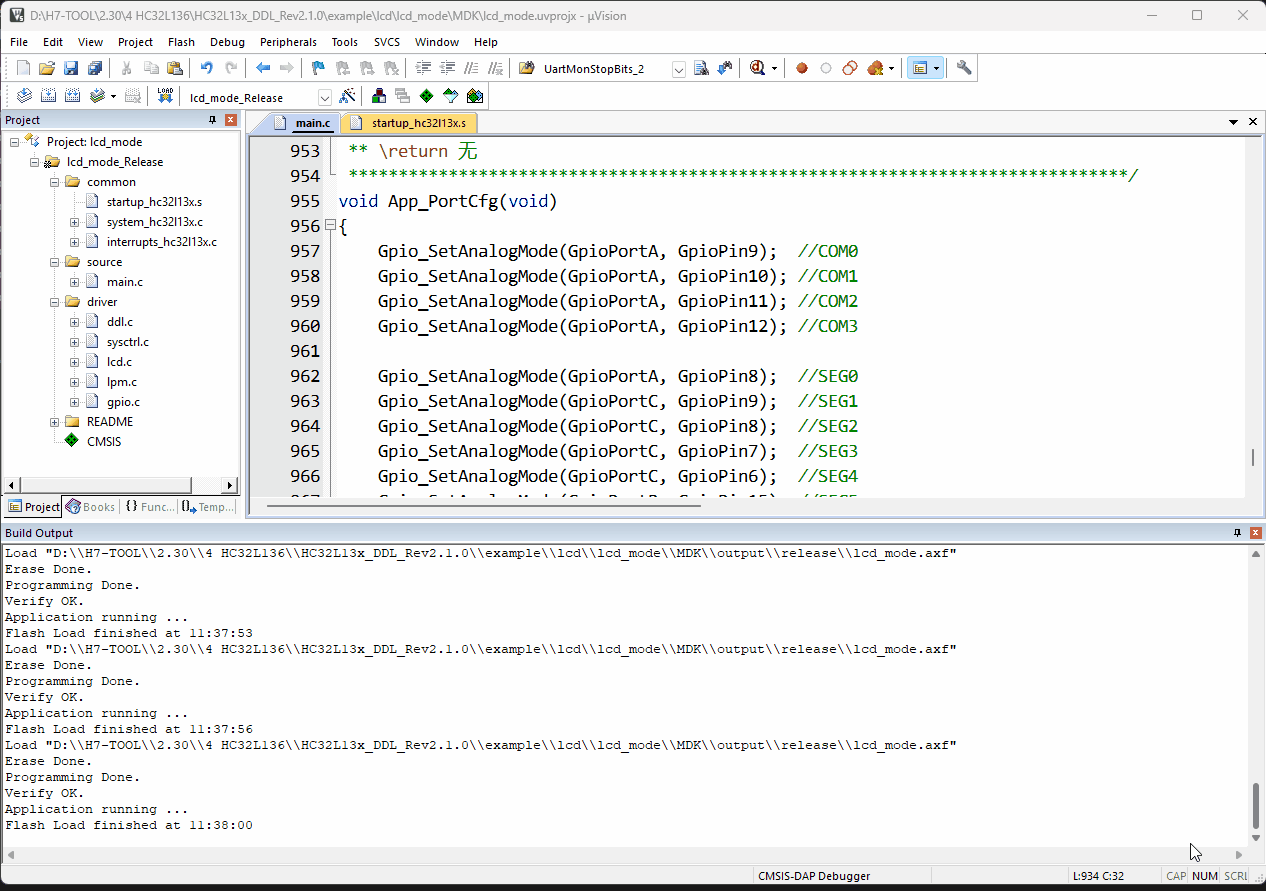Toggle the window layout view button
The width and height of the screenshot is (1266, 891).
(920, 68)
